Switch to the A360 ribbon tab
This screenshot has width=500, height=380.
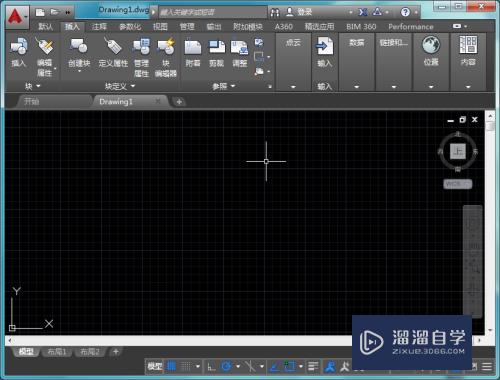point(284,27)
